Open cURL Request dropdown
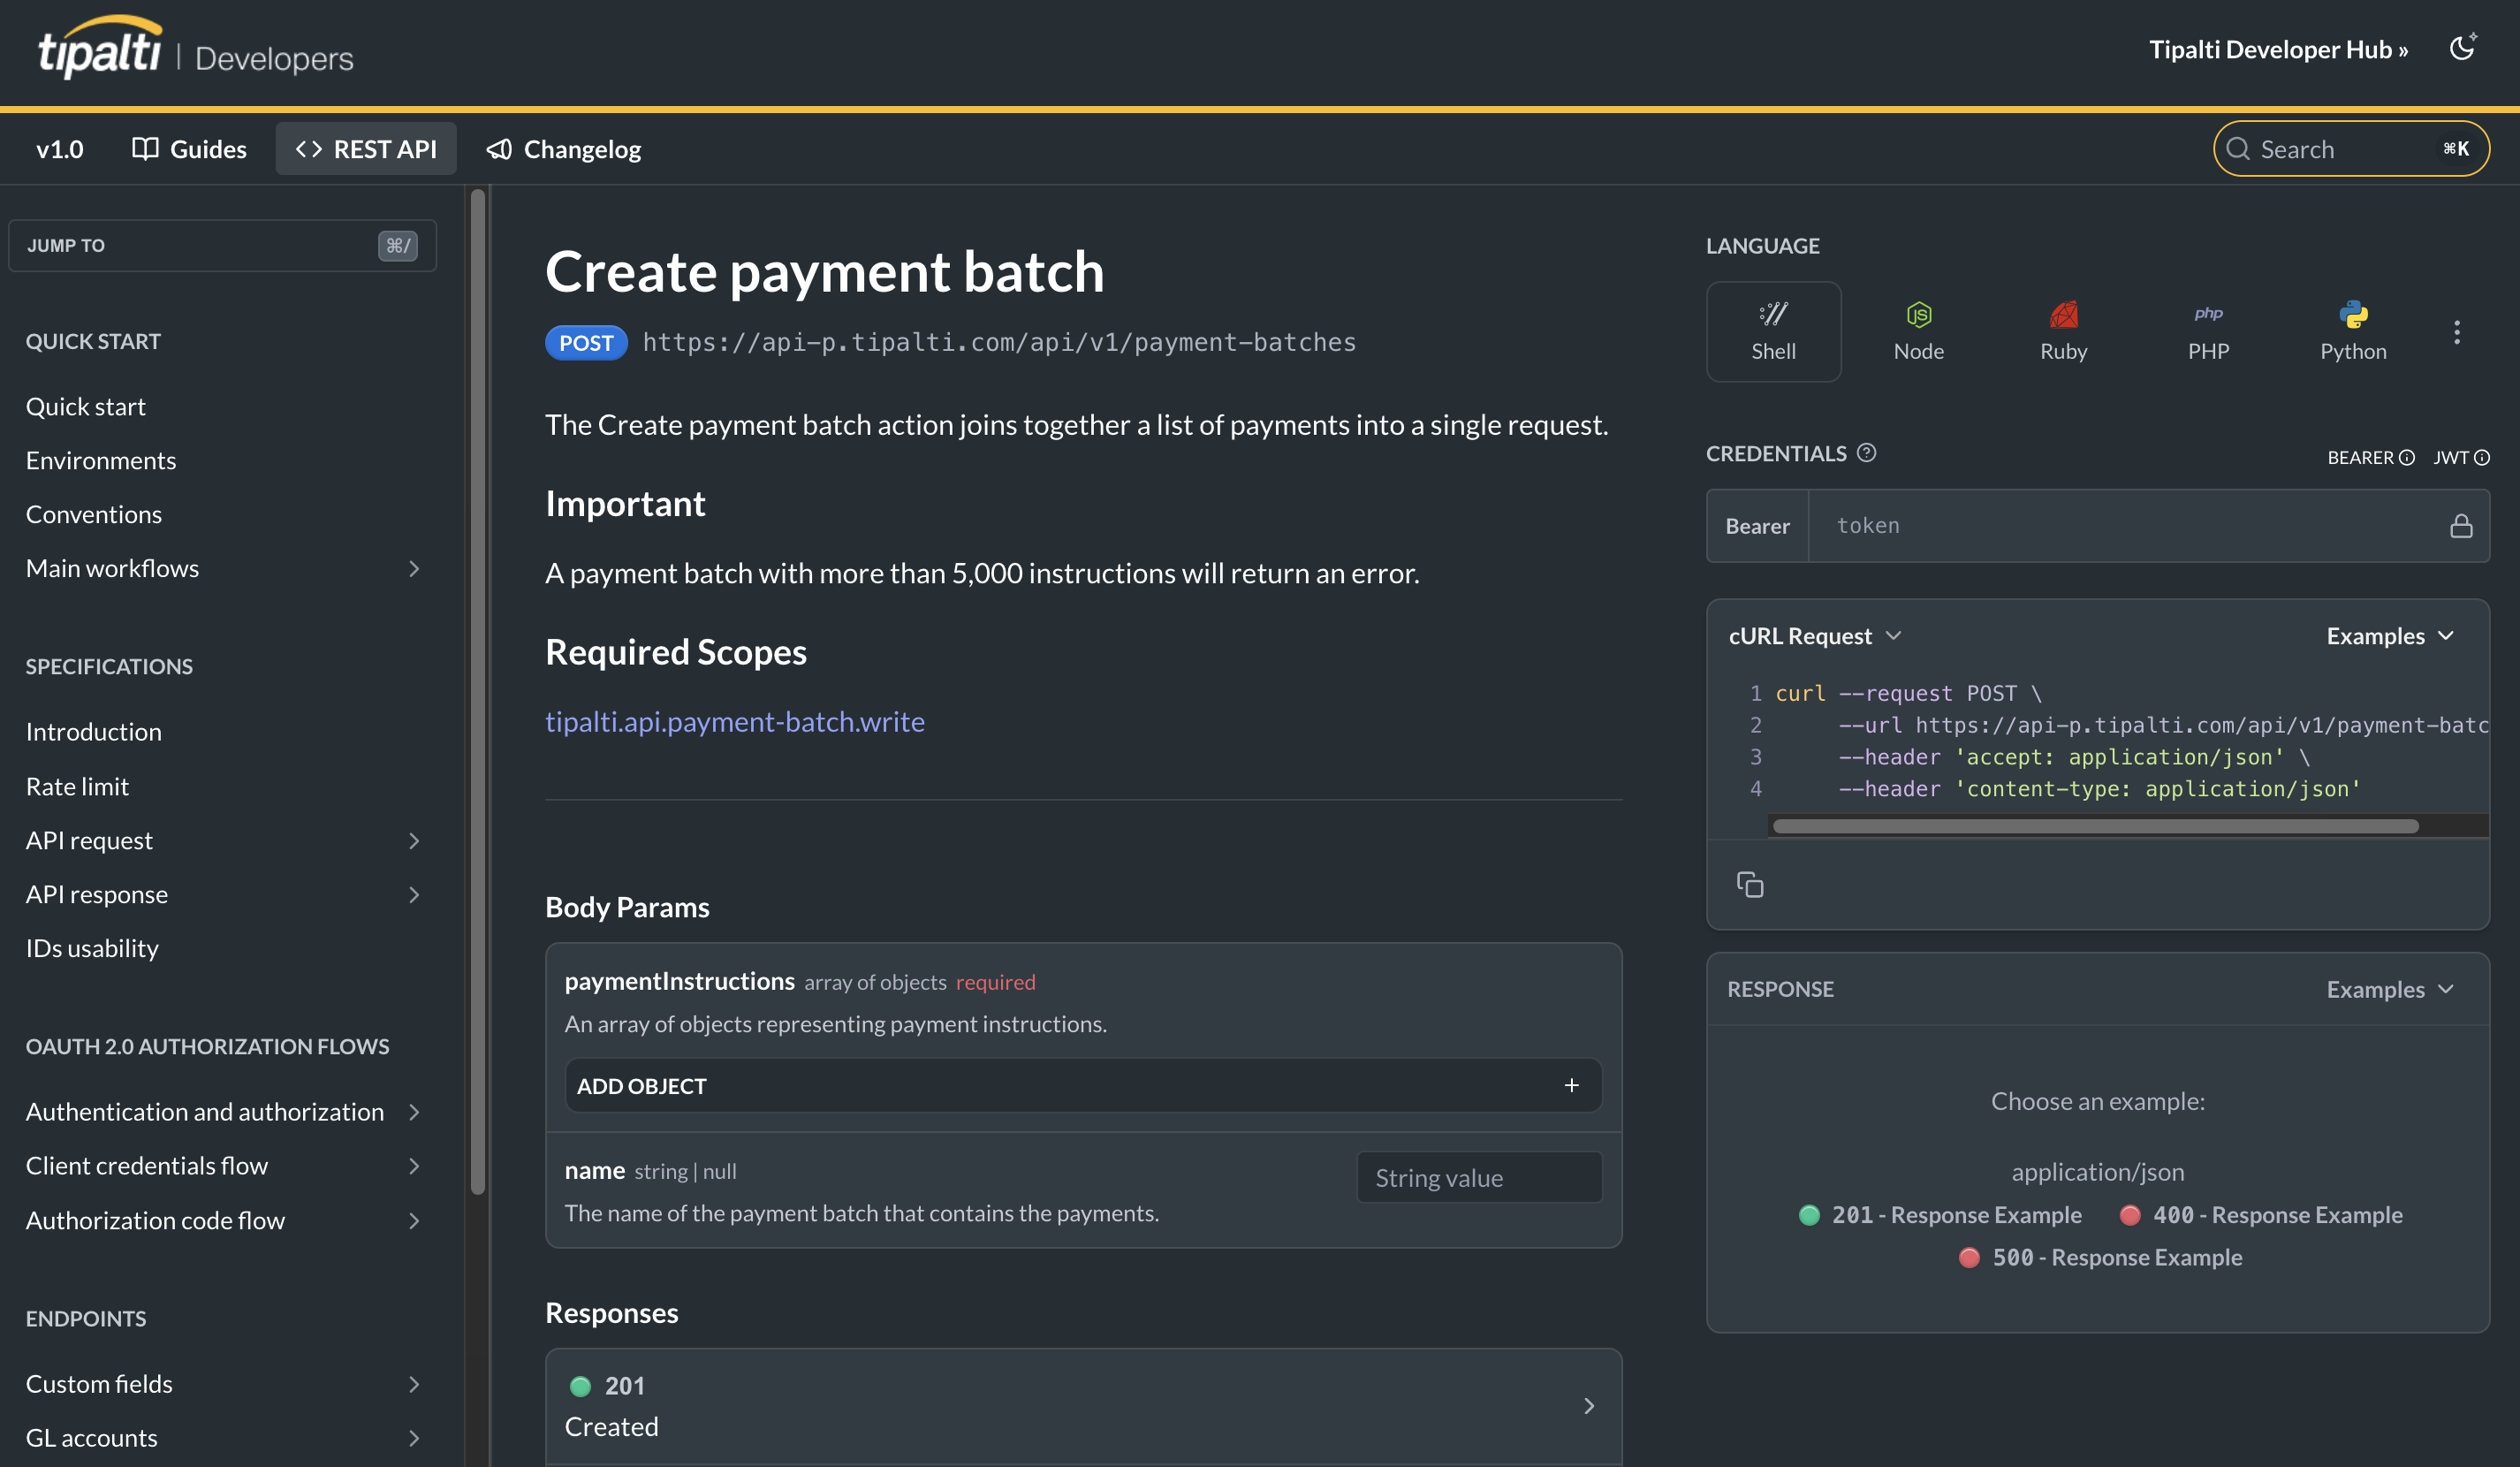This screenshot has height=1467, width=2520. tap(1815, 636)
